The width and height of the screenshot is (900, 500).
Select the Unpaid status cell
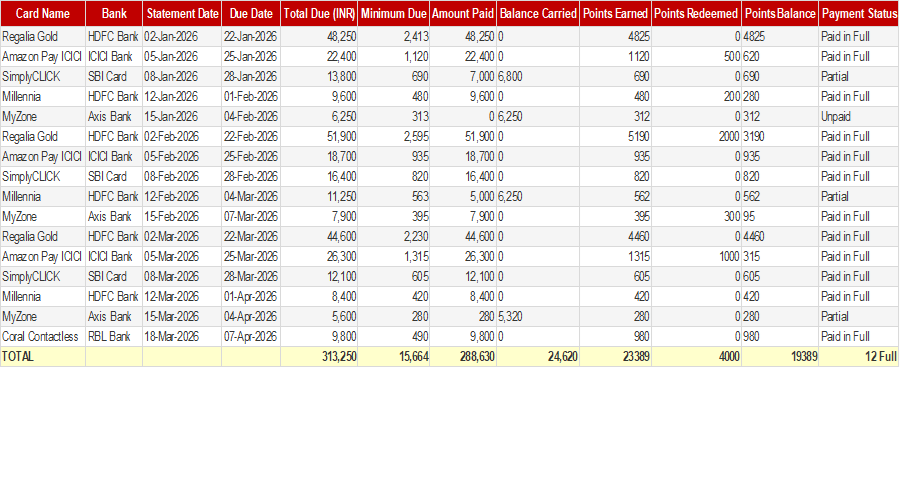click(x=859, y=117)
